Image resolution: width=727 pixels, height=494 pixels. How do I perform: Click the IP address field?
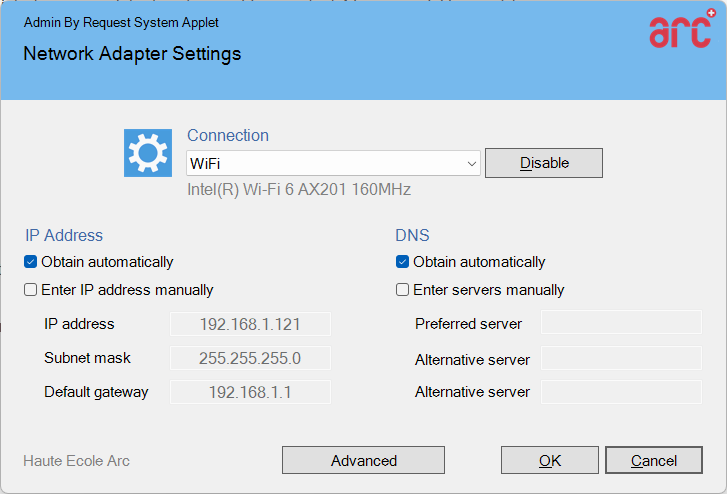250,324
